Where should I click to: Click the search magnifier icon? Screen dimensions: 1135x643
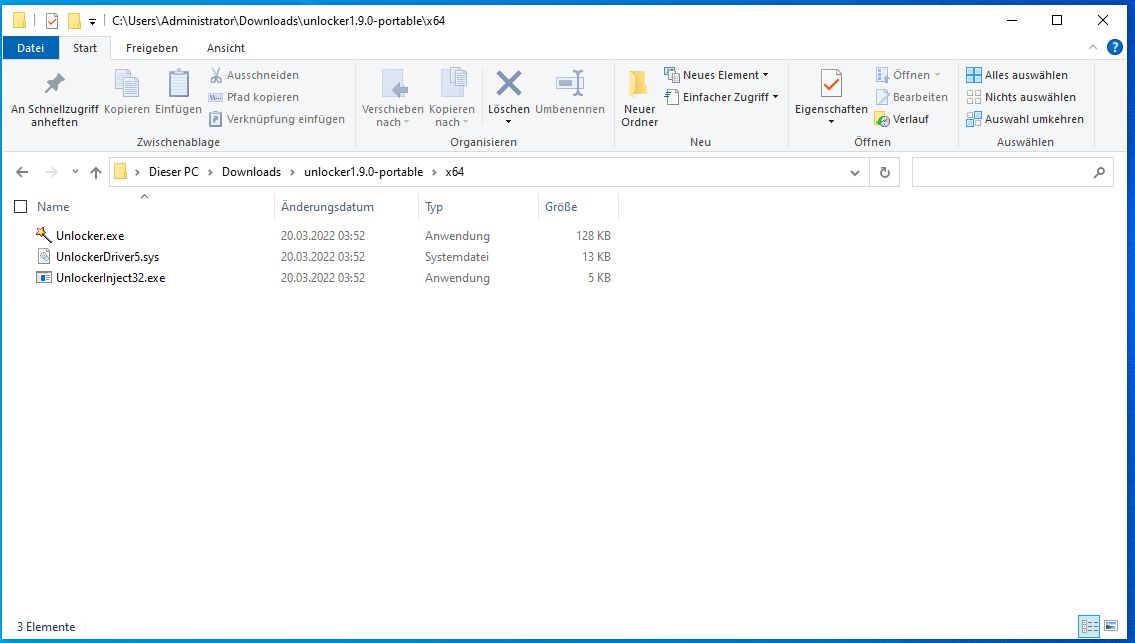click(x=1099, y=172)
